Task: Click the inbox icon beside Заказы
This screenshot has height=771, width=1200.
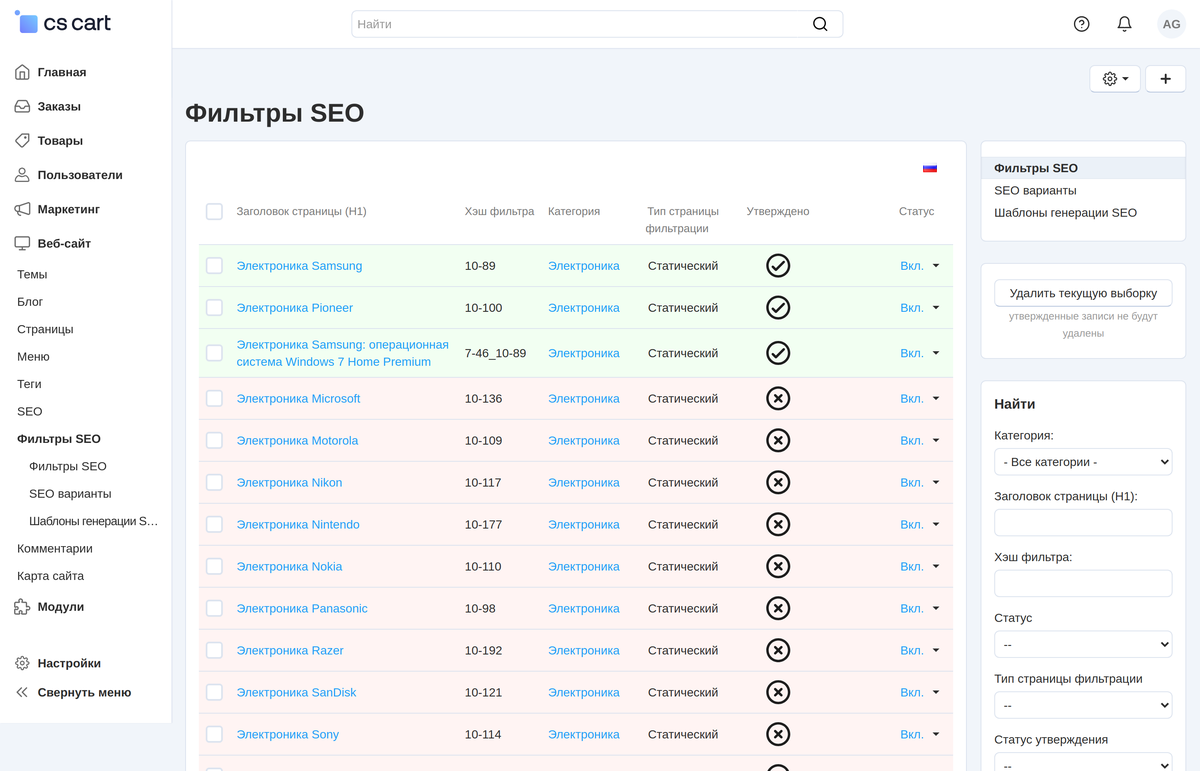Action: (22, 106)
